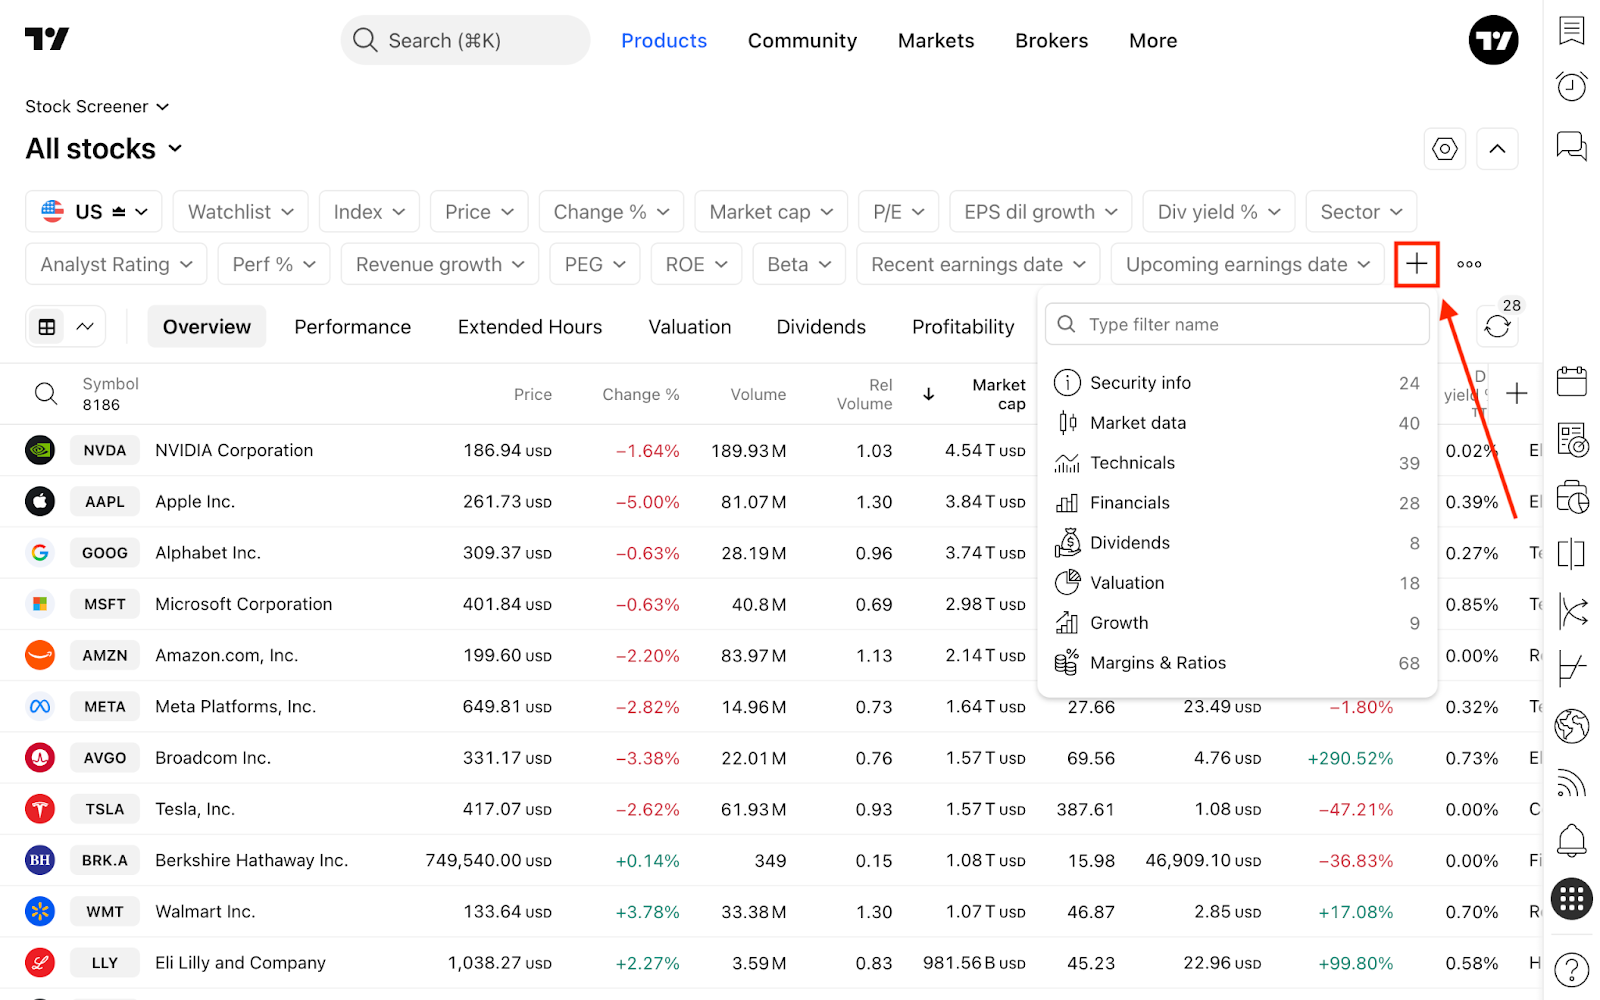Switch to chart view toggle
This screenshot has width=1600, height=1000.
86,327
